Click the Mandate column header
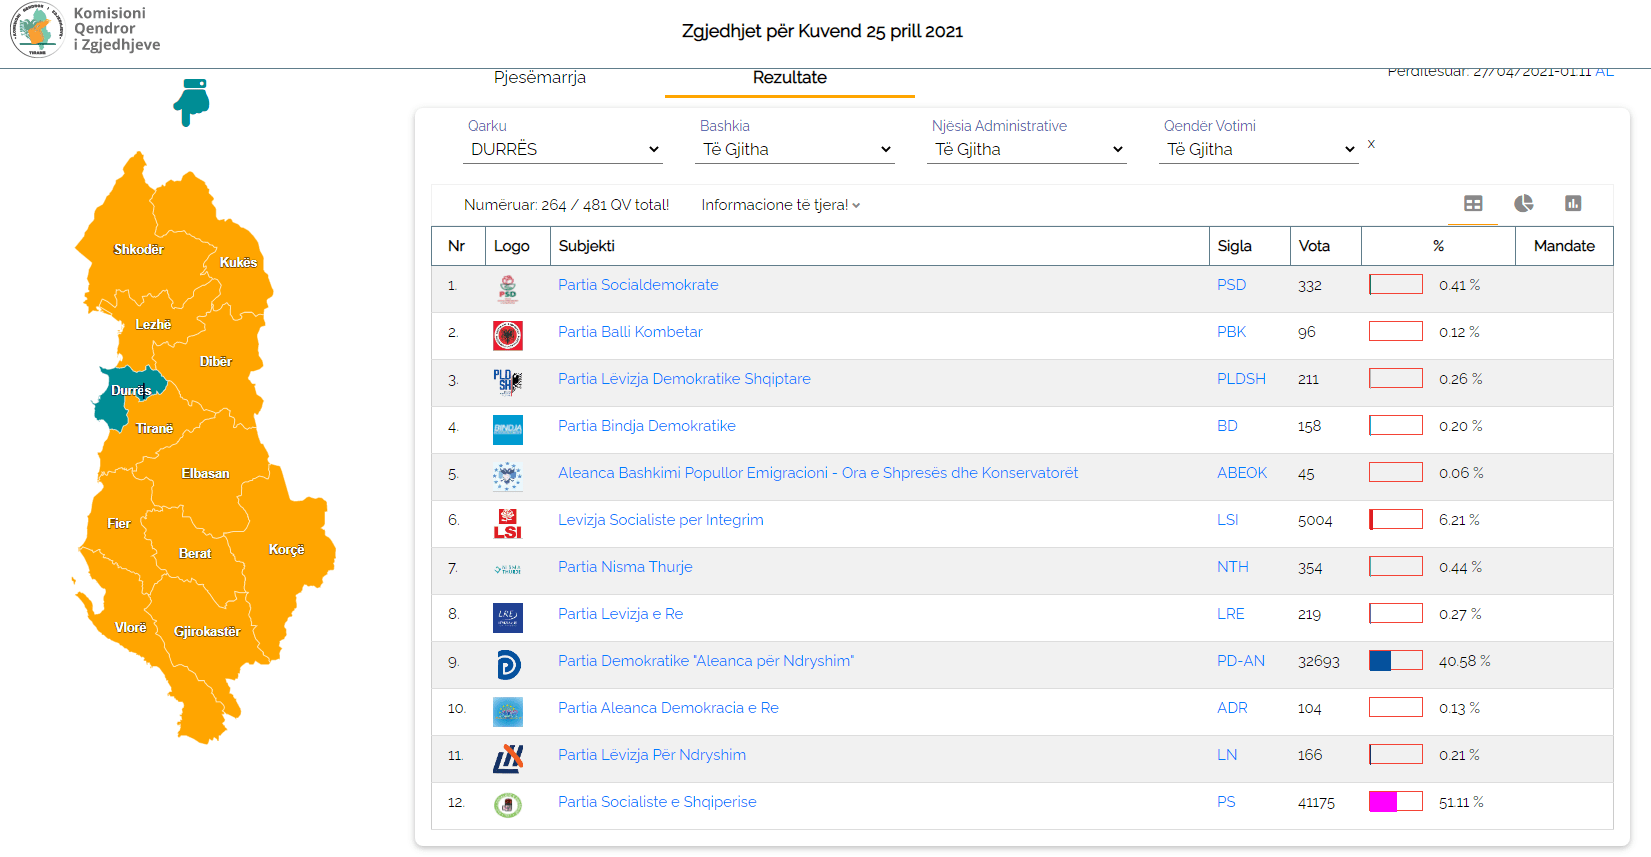The width and height of the screenshot is (1651, 857). pos(1564,246)
